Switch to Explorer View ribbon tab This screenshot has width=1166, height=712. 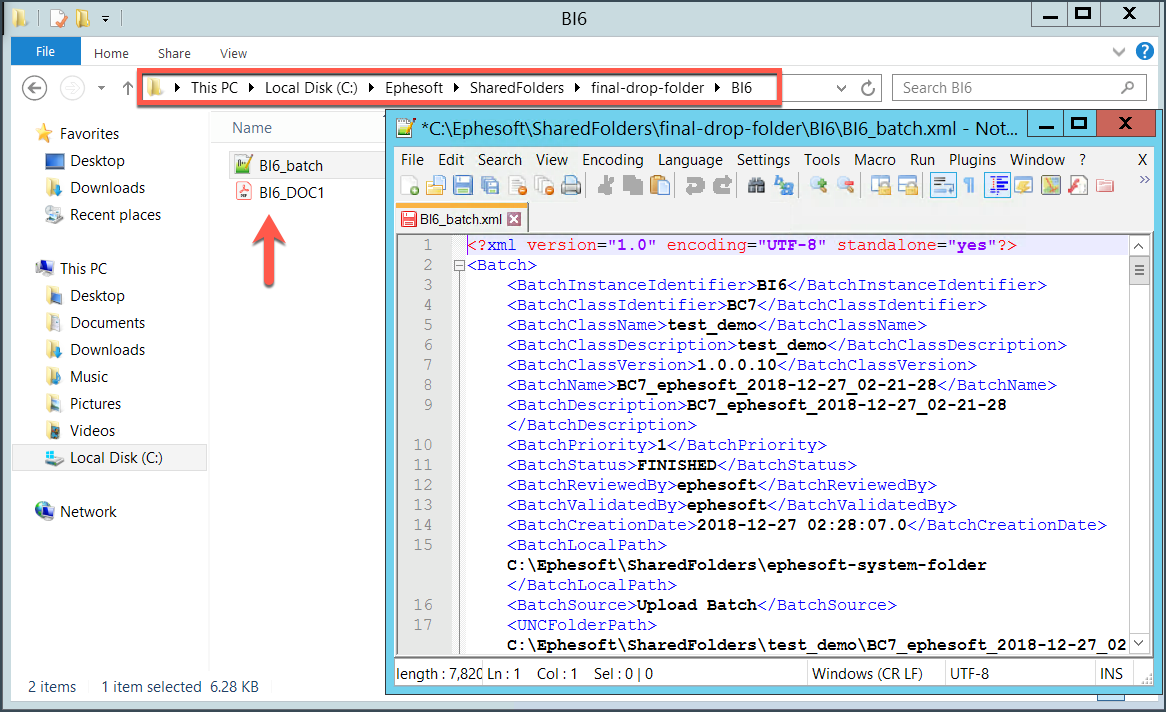pos(233,54)
